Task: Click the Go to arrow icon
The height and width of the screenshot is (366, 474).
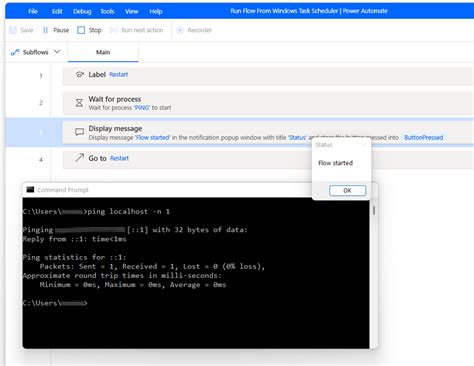Action: 79,157
